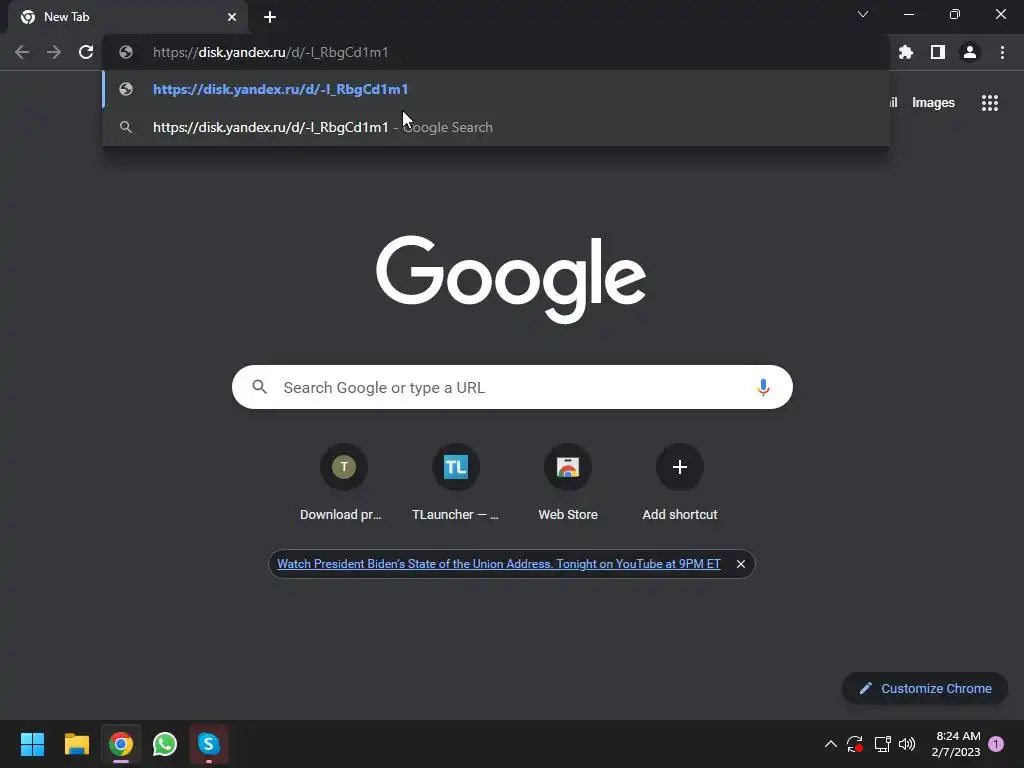Open the volume tray icon

(907, 744)
